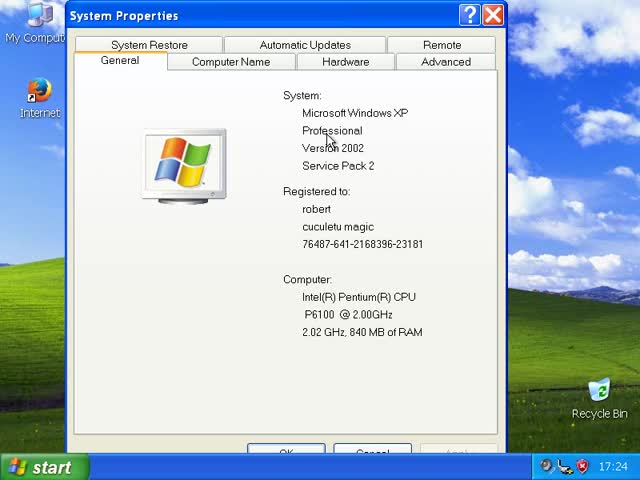Select the General tab
Screen dimensions: 640x480
120,61
